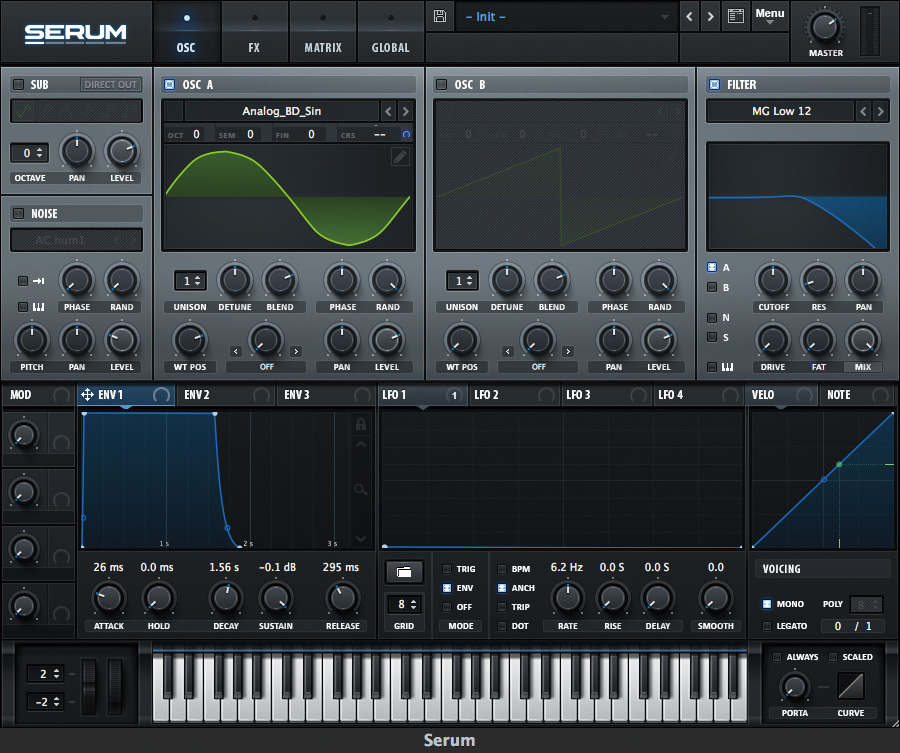900x753 pixels.
Task: Switch to the MATRIX tab
Action: [x=323, y=32]
